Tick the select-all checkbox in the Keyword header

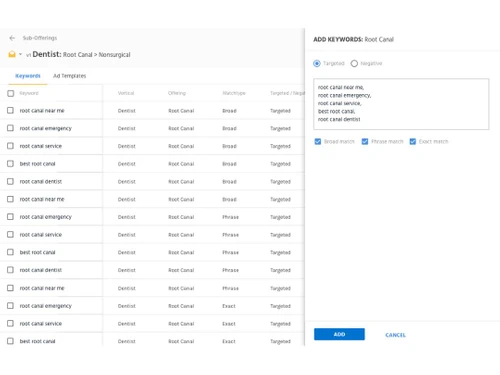click(x=11, y=93)
